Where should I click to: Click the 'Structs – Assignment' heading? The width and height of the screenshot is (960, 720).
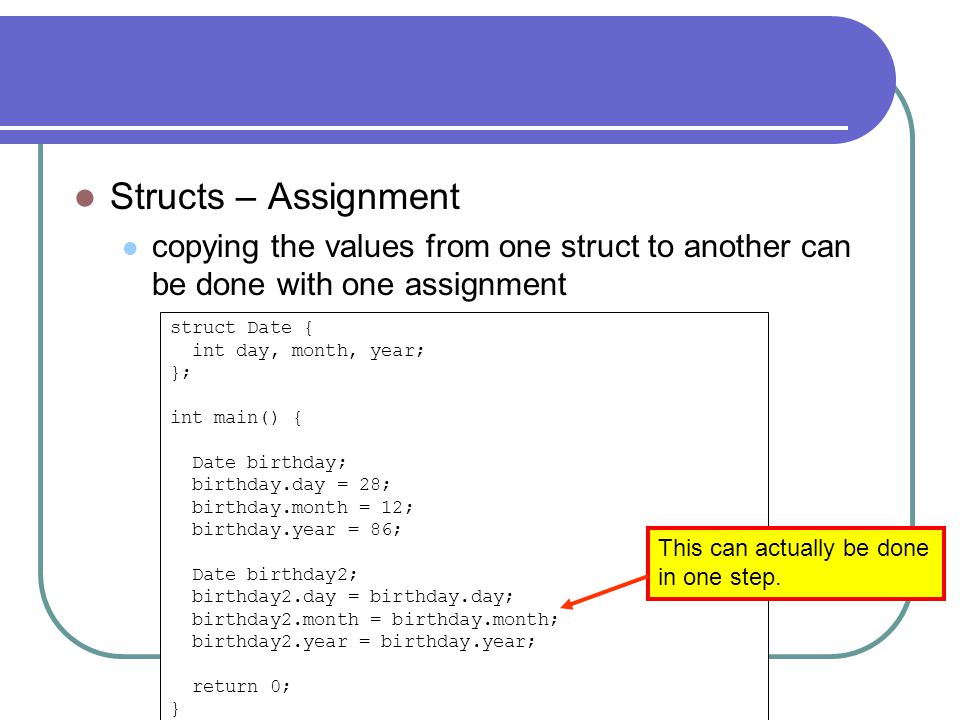tap(285, 197)
